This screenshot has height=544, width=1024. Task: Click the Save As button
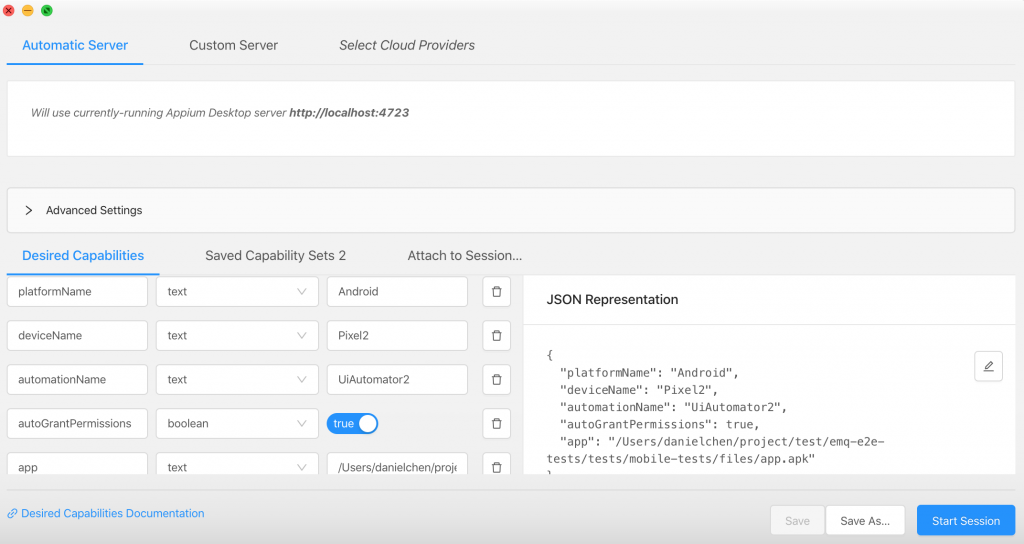[x=865, y=521]
